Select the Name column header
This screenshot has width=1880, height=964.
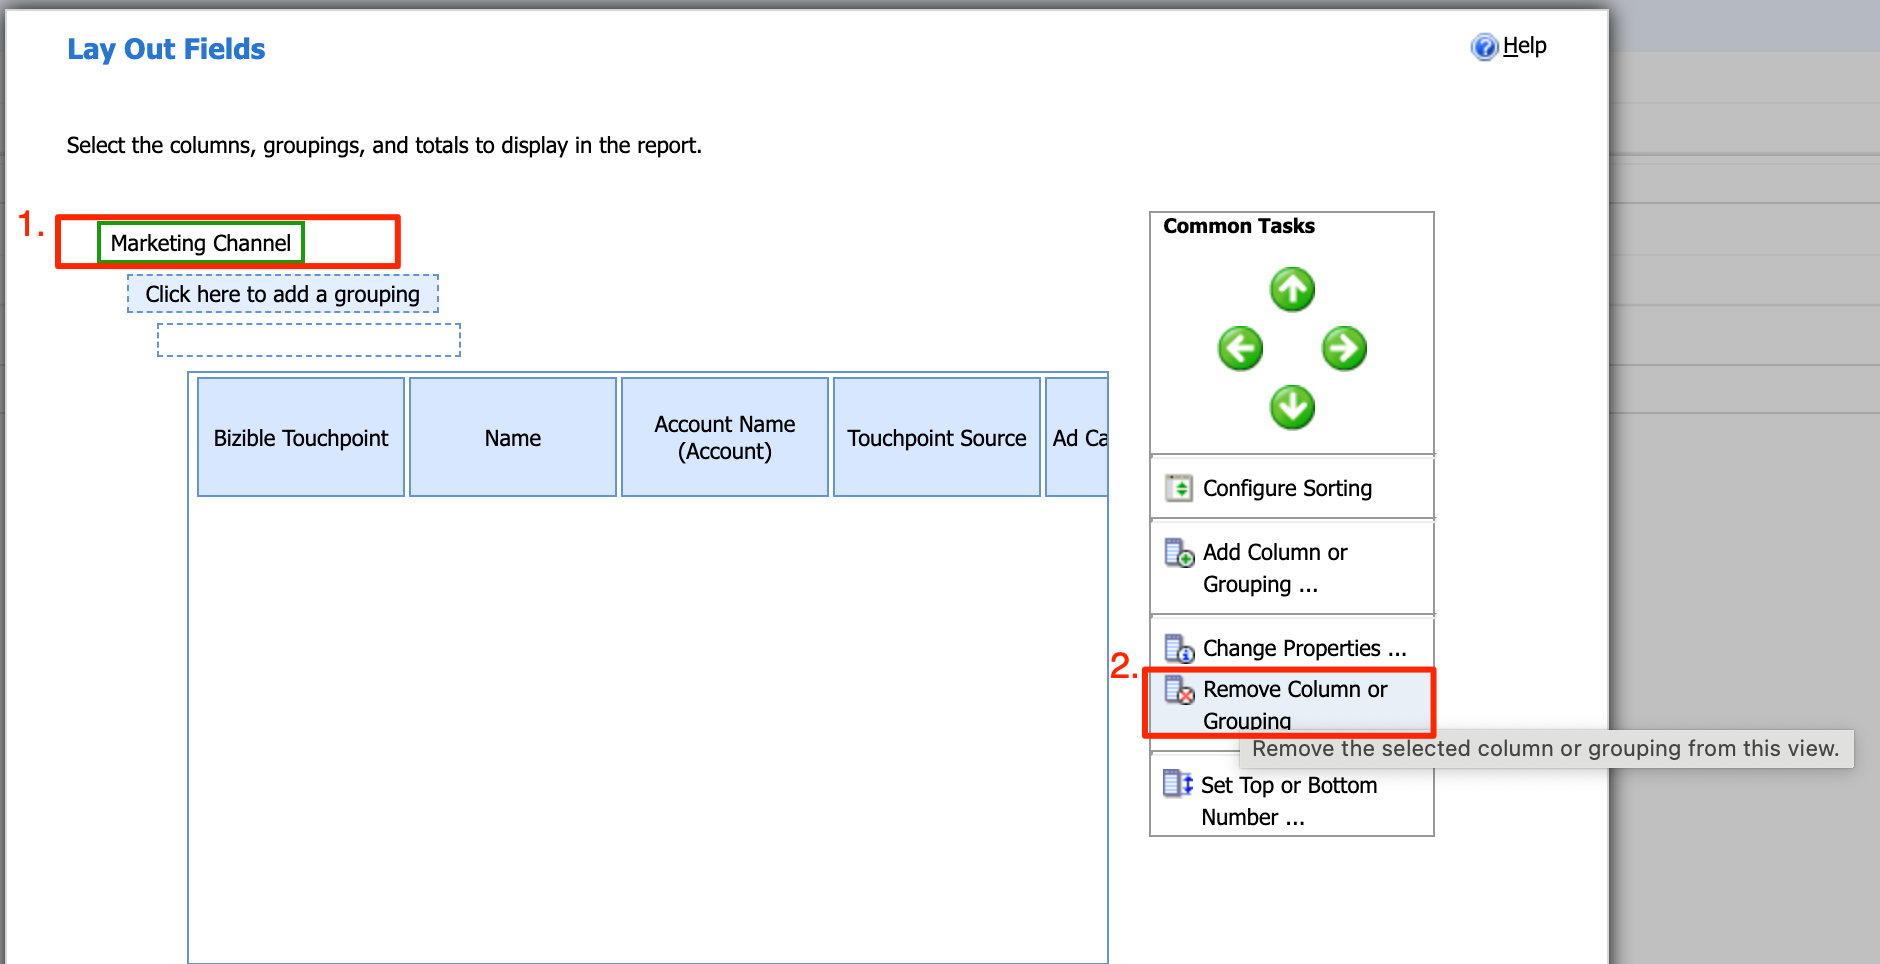512,437
